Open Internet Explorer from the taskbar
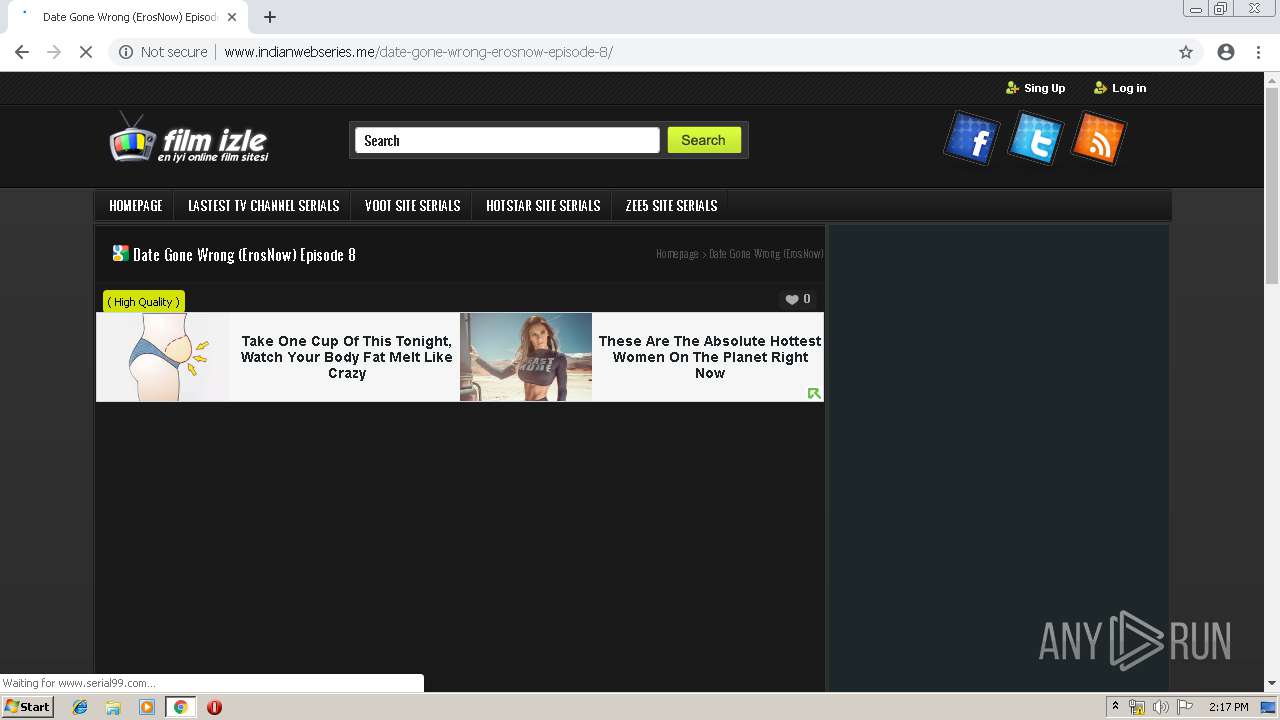Viewport: 1280px width, 720px height. pyautogui.click(x=80, y=707)
